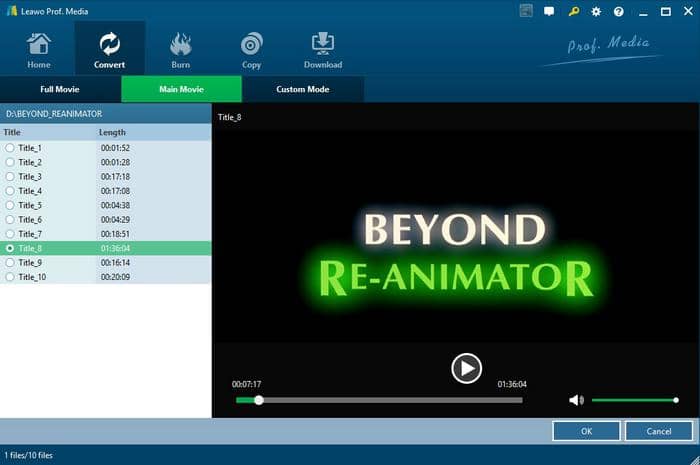700x465 pixels.
Task: Open the Burn module
Action: [180, 50]
